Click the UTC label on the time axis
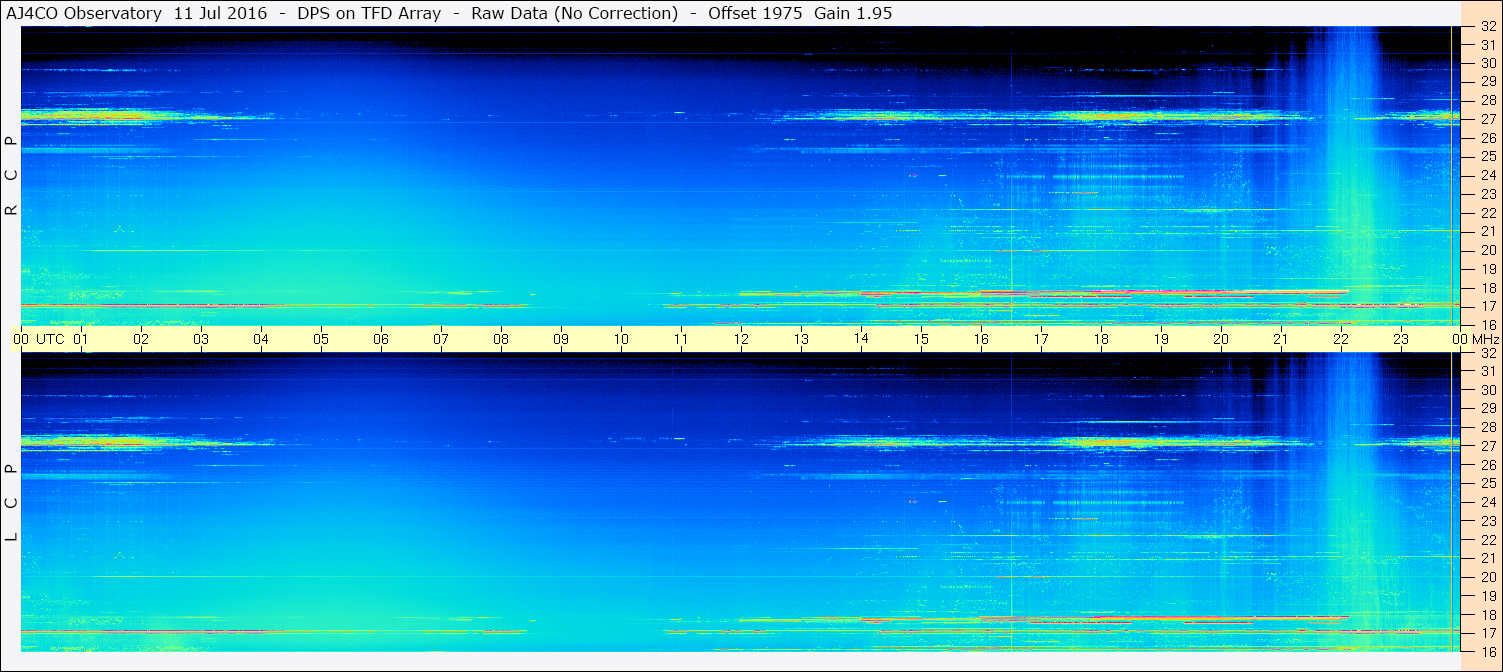This screenshot has height=672, width=1503. tap(51, 339)
